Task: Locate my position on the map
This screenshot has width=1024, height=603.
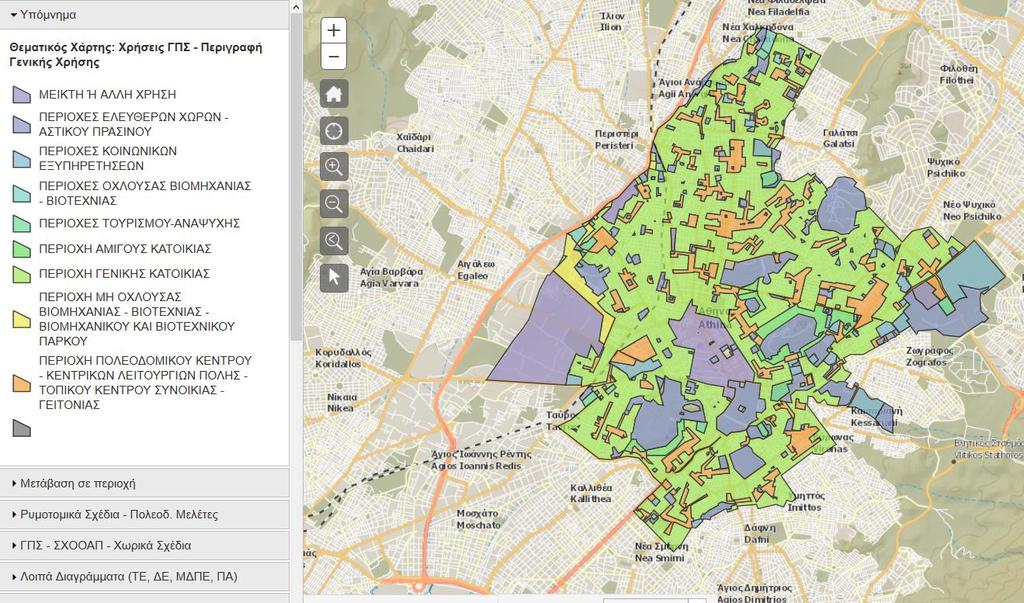Action: tap(334, 131)
